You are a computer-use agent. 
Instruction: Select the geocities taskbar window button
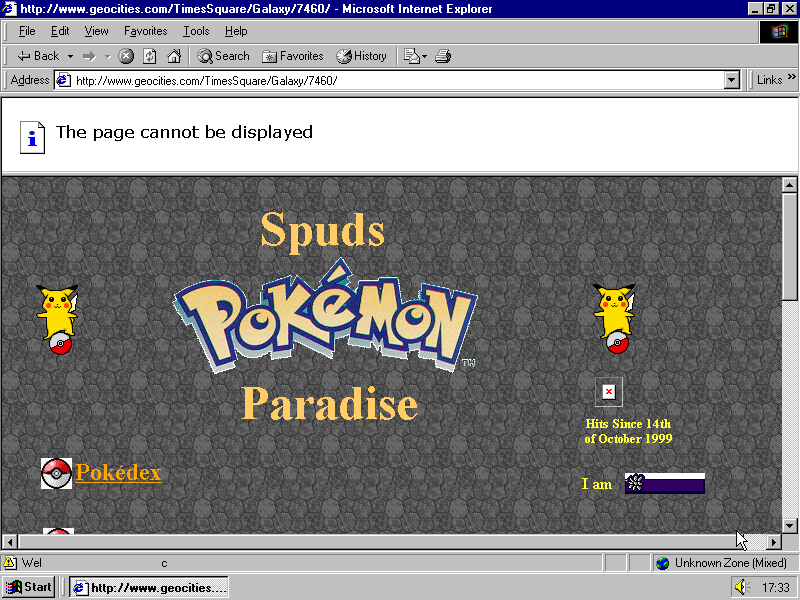pos(148,587)
